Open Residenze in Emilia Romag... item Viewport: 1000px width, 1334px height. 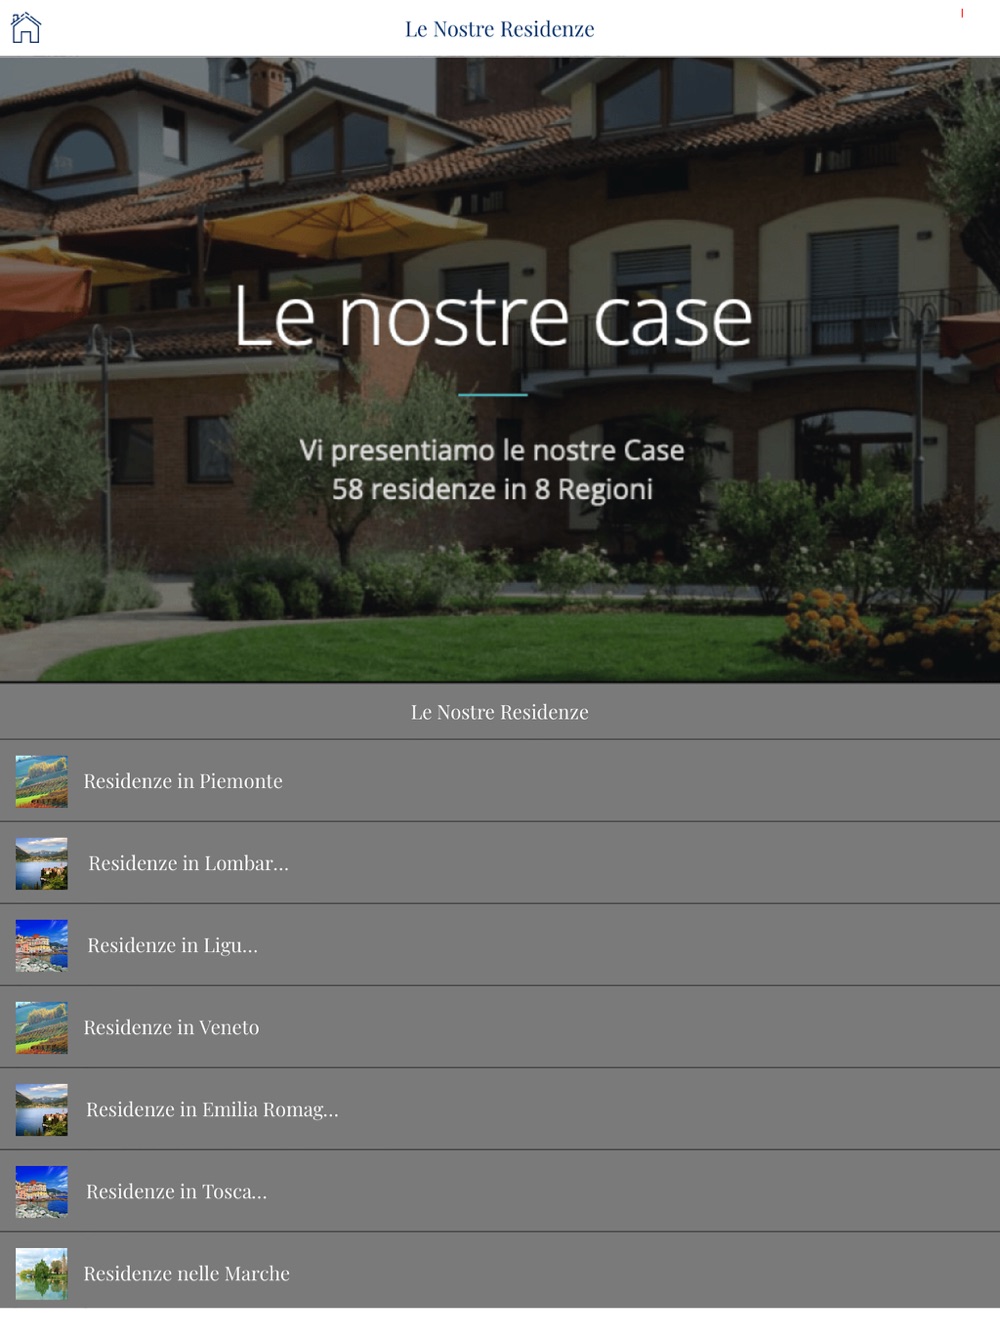[x=500, y=1109]
